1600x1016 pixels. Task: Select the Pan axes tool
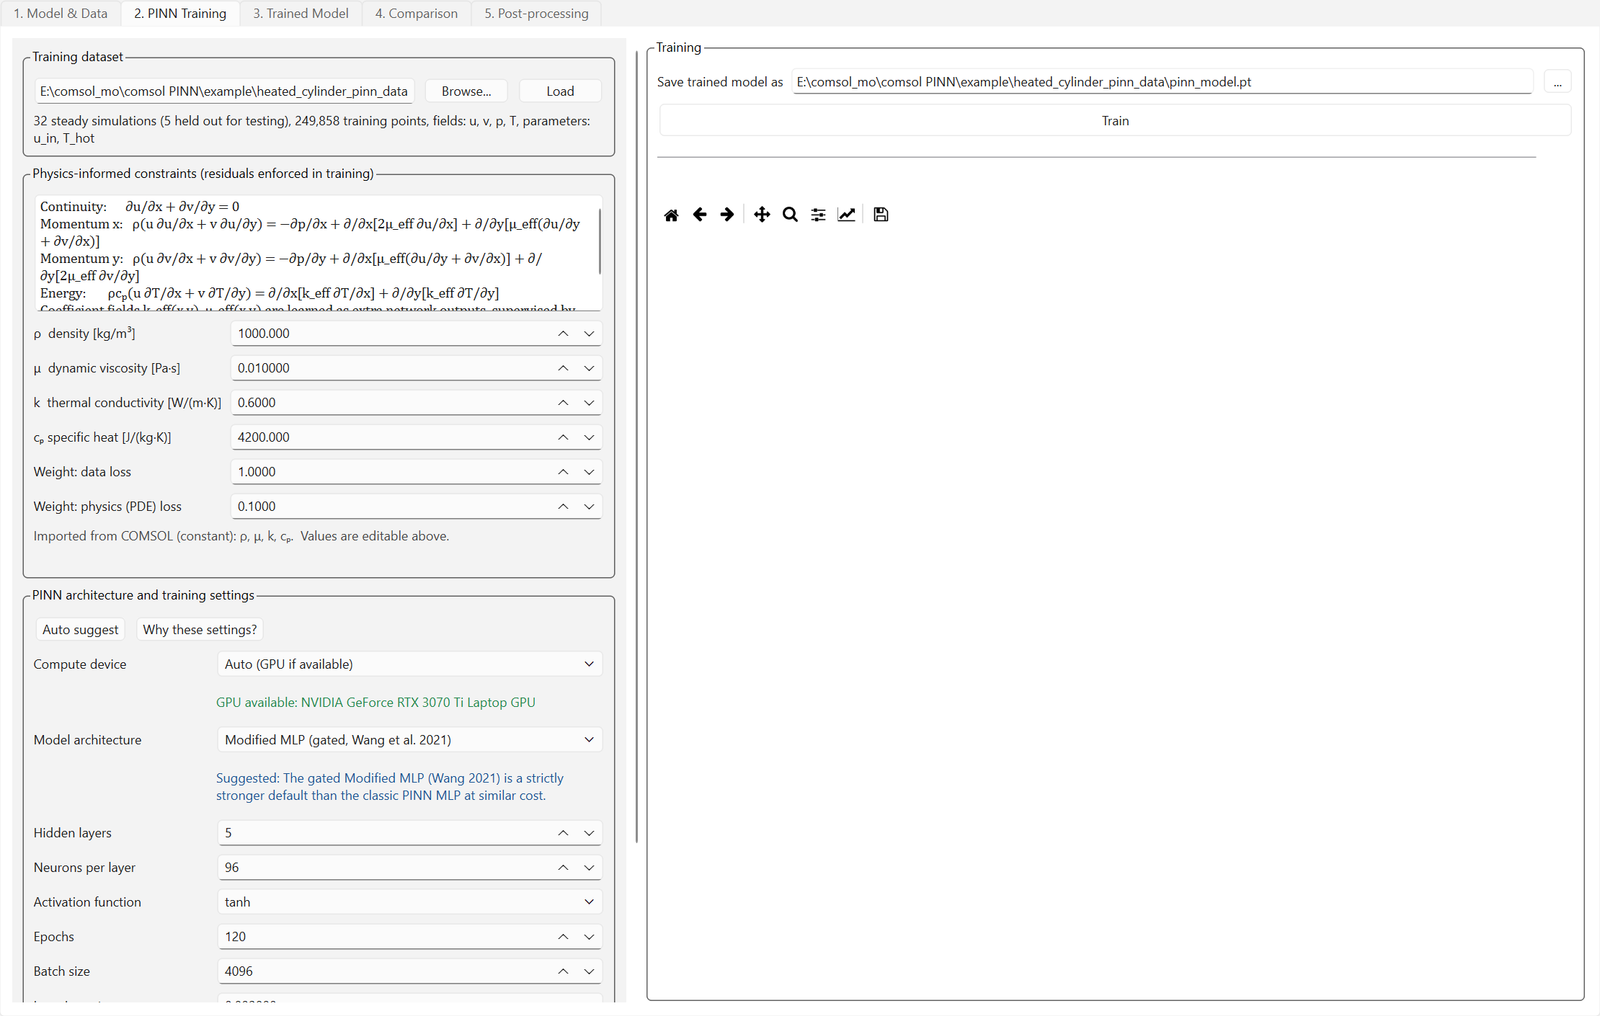[762, 215]
